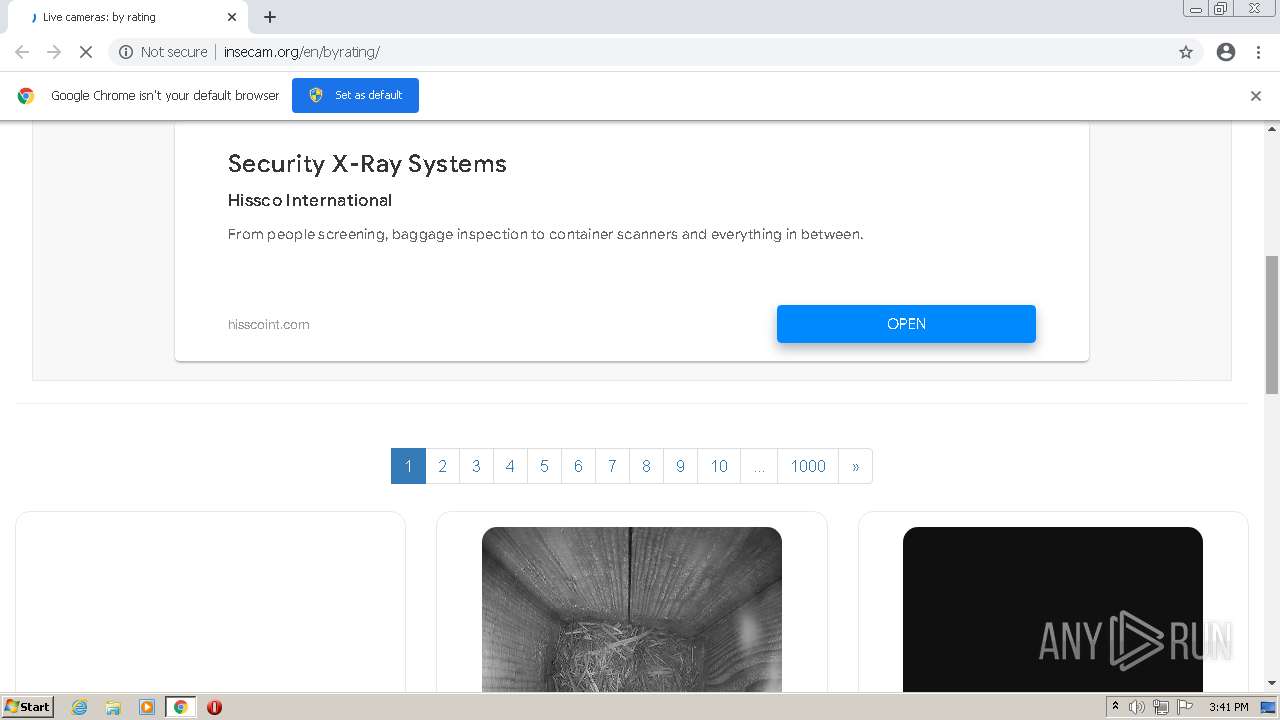Click the Security X-Ray Systems ad title
The image size is (1280, 720).
367,164
